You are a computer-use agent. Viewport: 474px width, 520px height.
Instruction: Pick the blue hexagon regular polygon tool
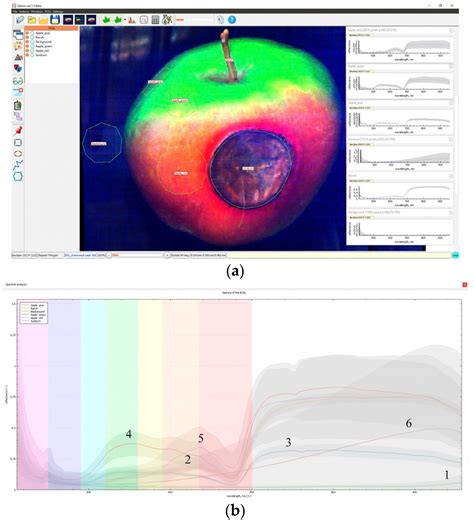click(x=18, y=176)
